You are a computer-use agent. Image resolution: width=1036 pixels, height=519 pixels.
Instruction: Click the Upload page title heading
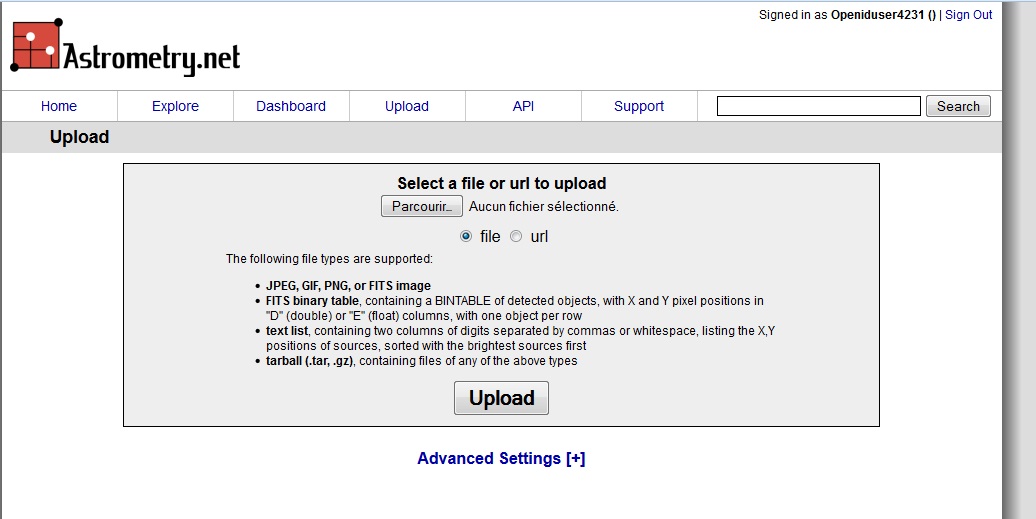click(79, 137)
